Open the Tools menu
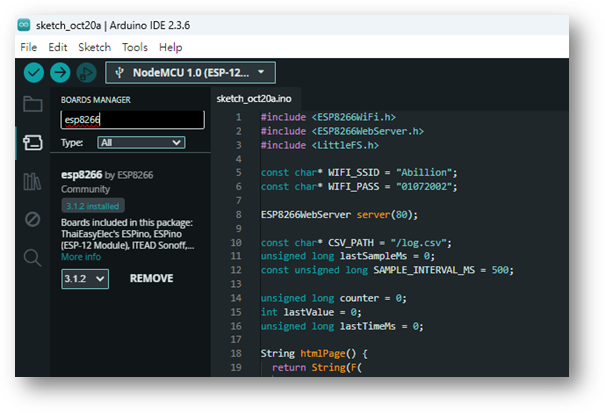This screenshot has height=413, width=605. (134, 47)
